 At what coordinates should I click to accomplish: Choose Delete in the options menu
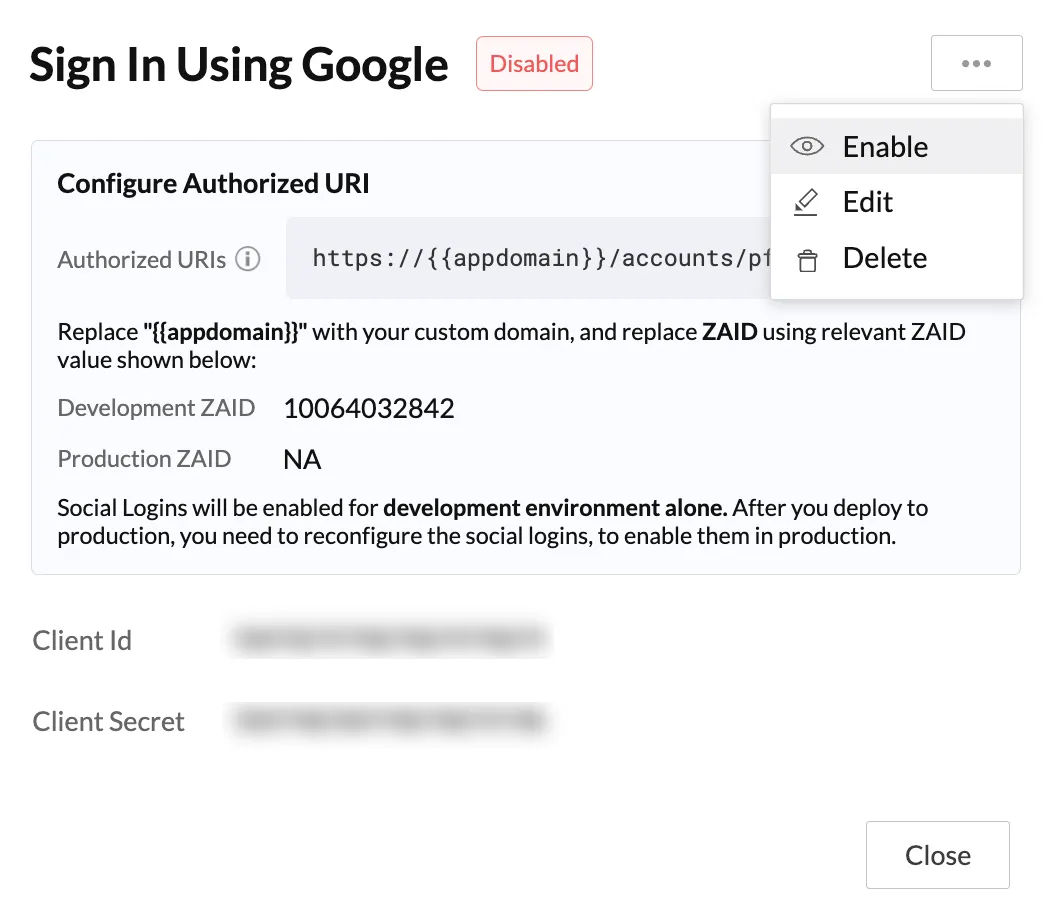896,258
